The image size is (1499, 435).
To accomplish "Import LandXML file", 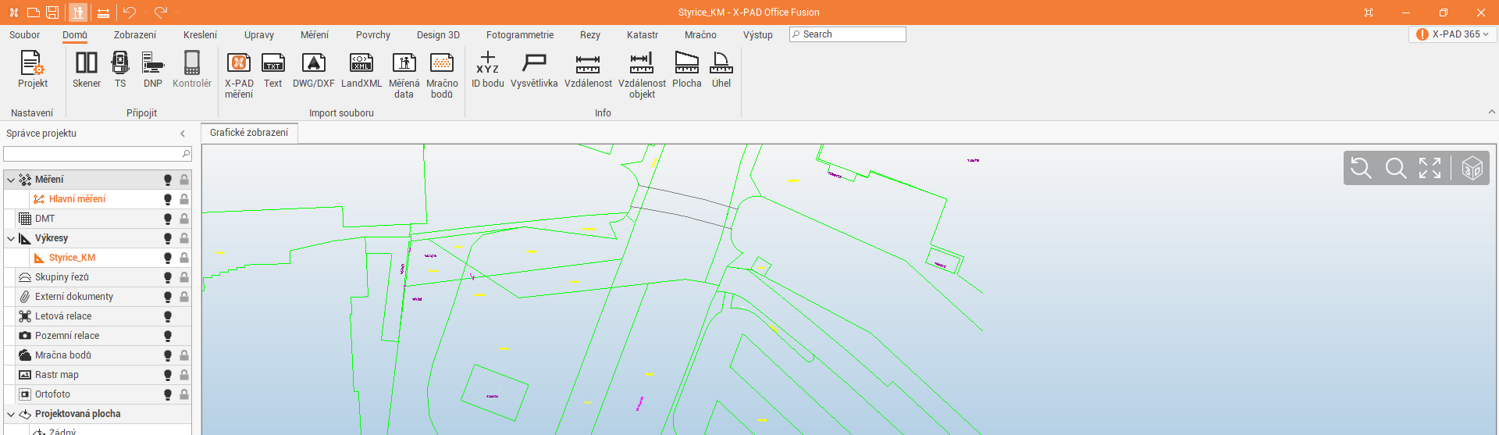I will [361, 69].
